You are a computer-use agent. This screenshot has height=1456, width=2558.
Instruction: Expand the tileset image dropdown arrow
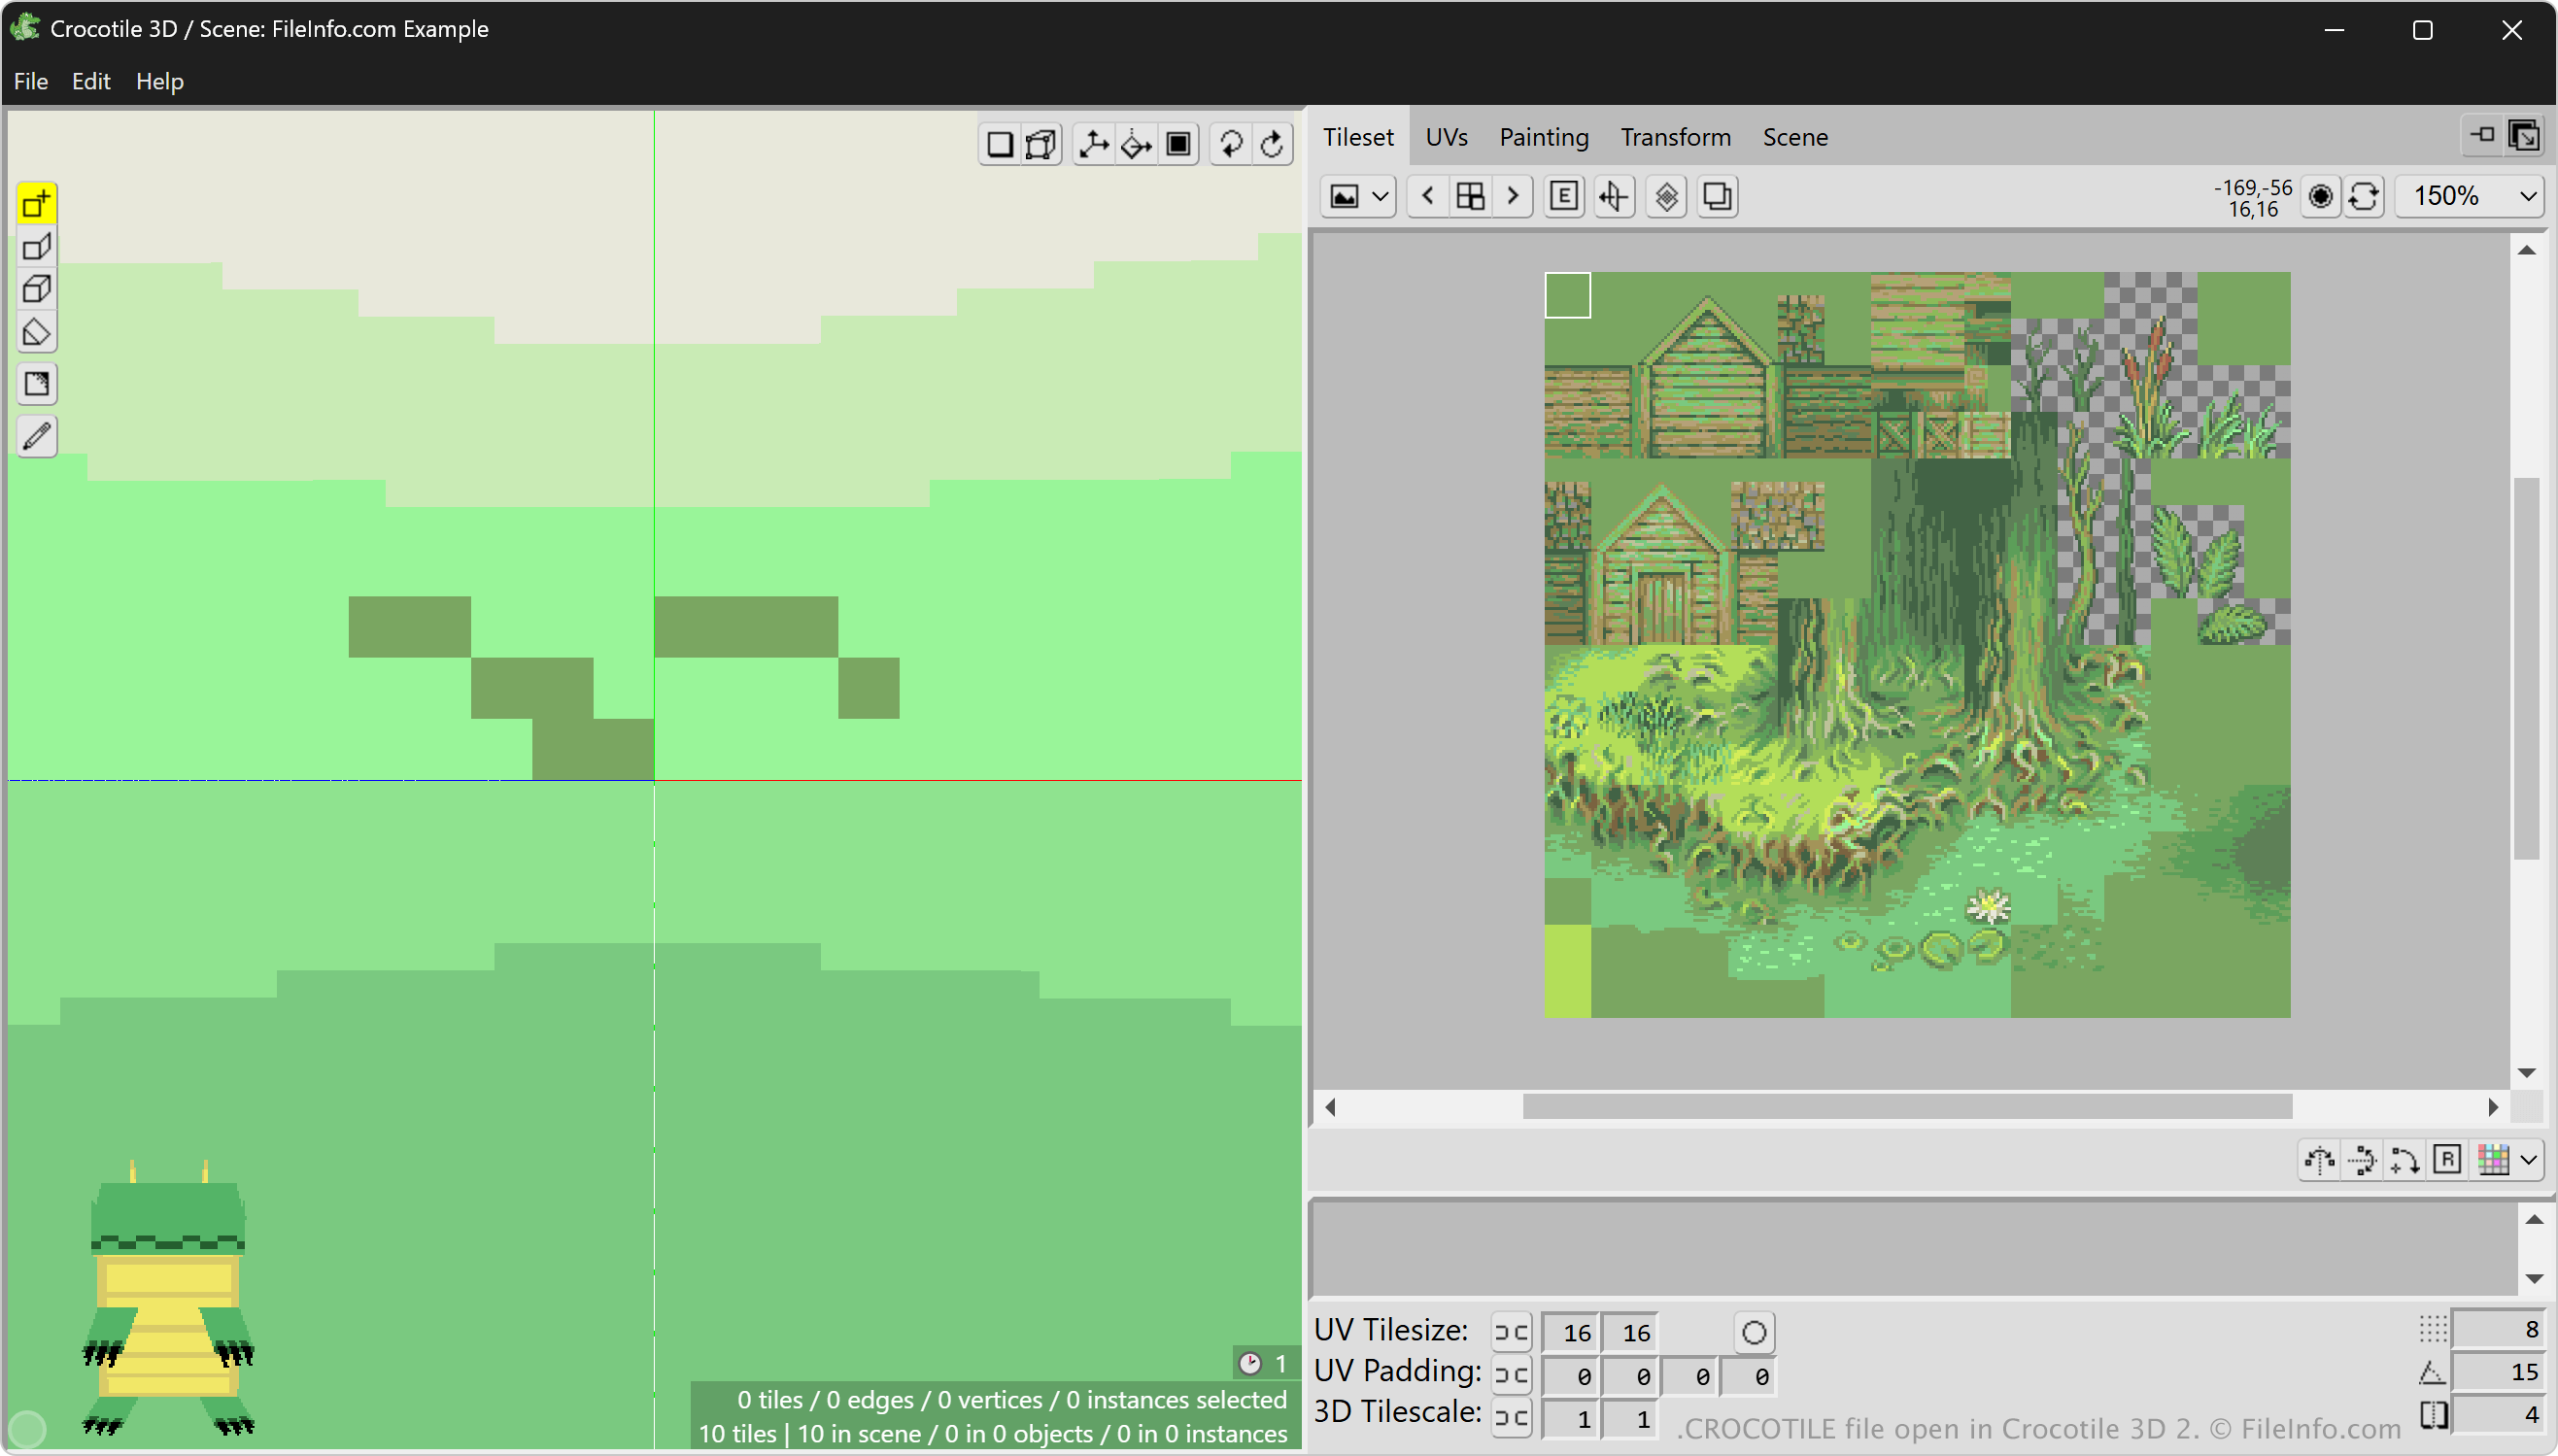tap(1380, 196)
